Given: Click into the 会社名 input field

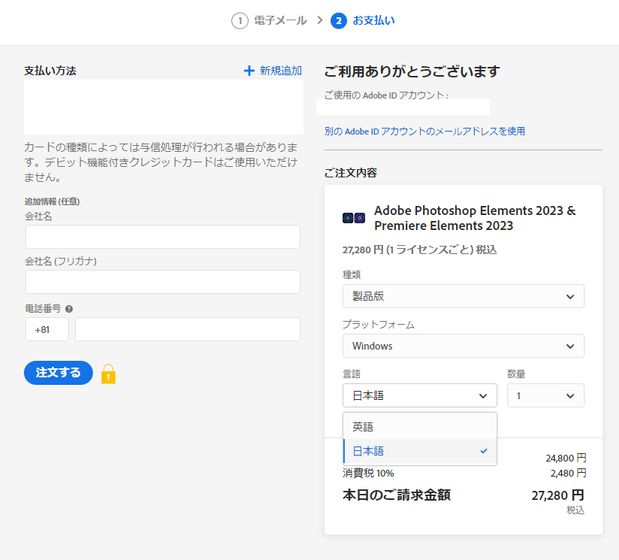Looking at the screenshot, I should (163, 237).
